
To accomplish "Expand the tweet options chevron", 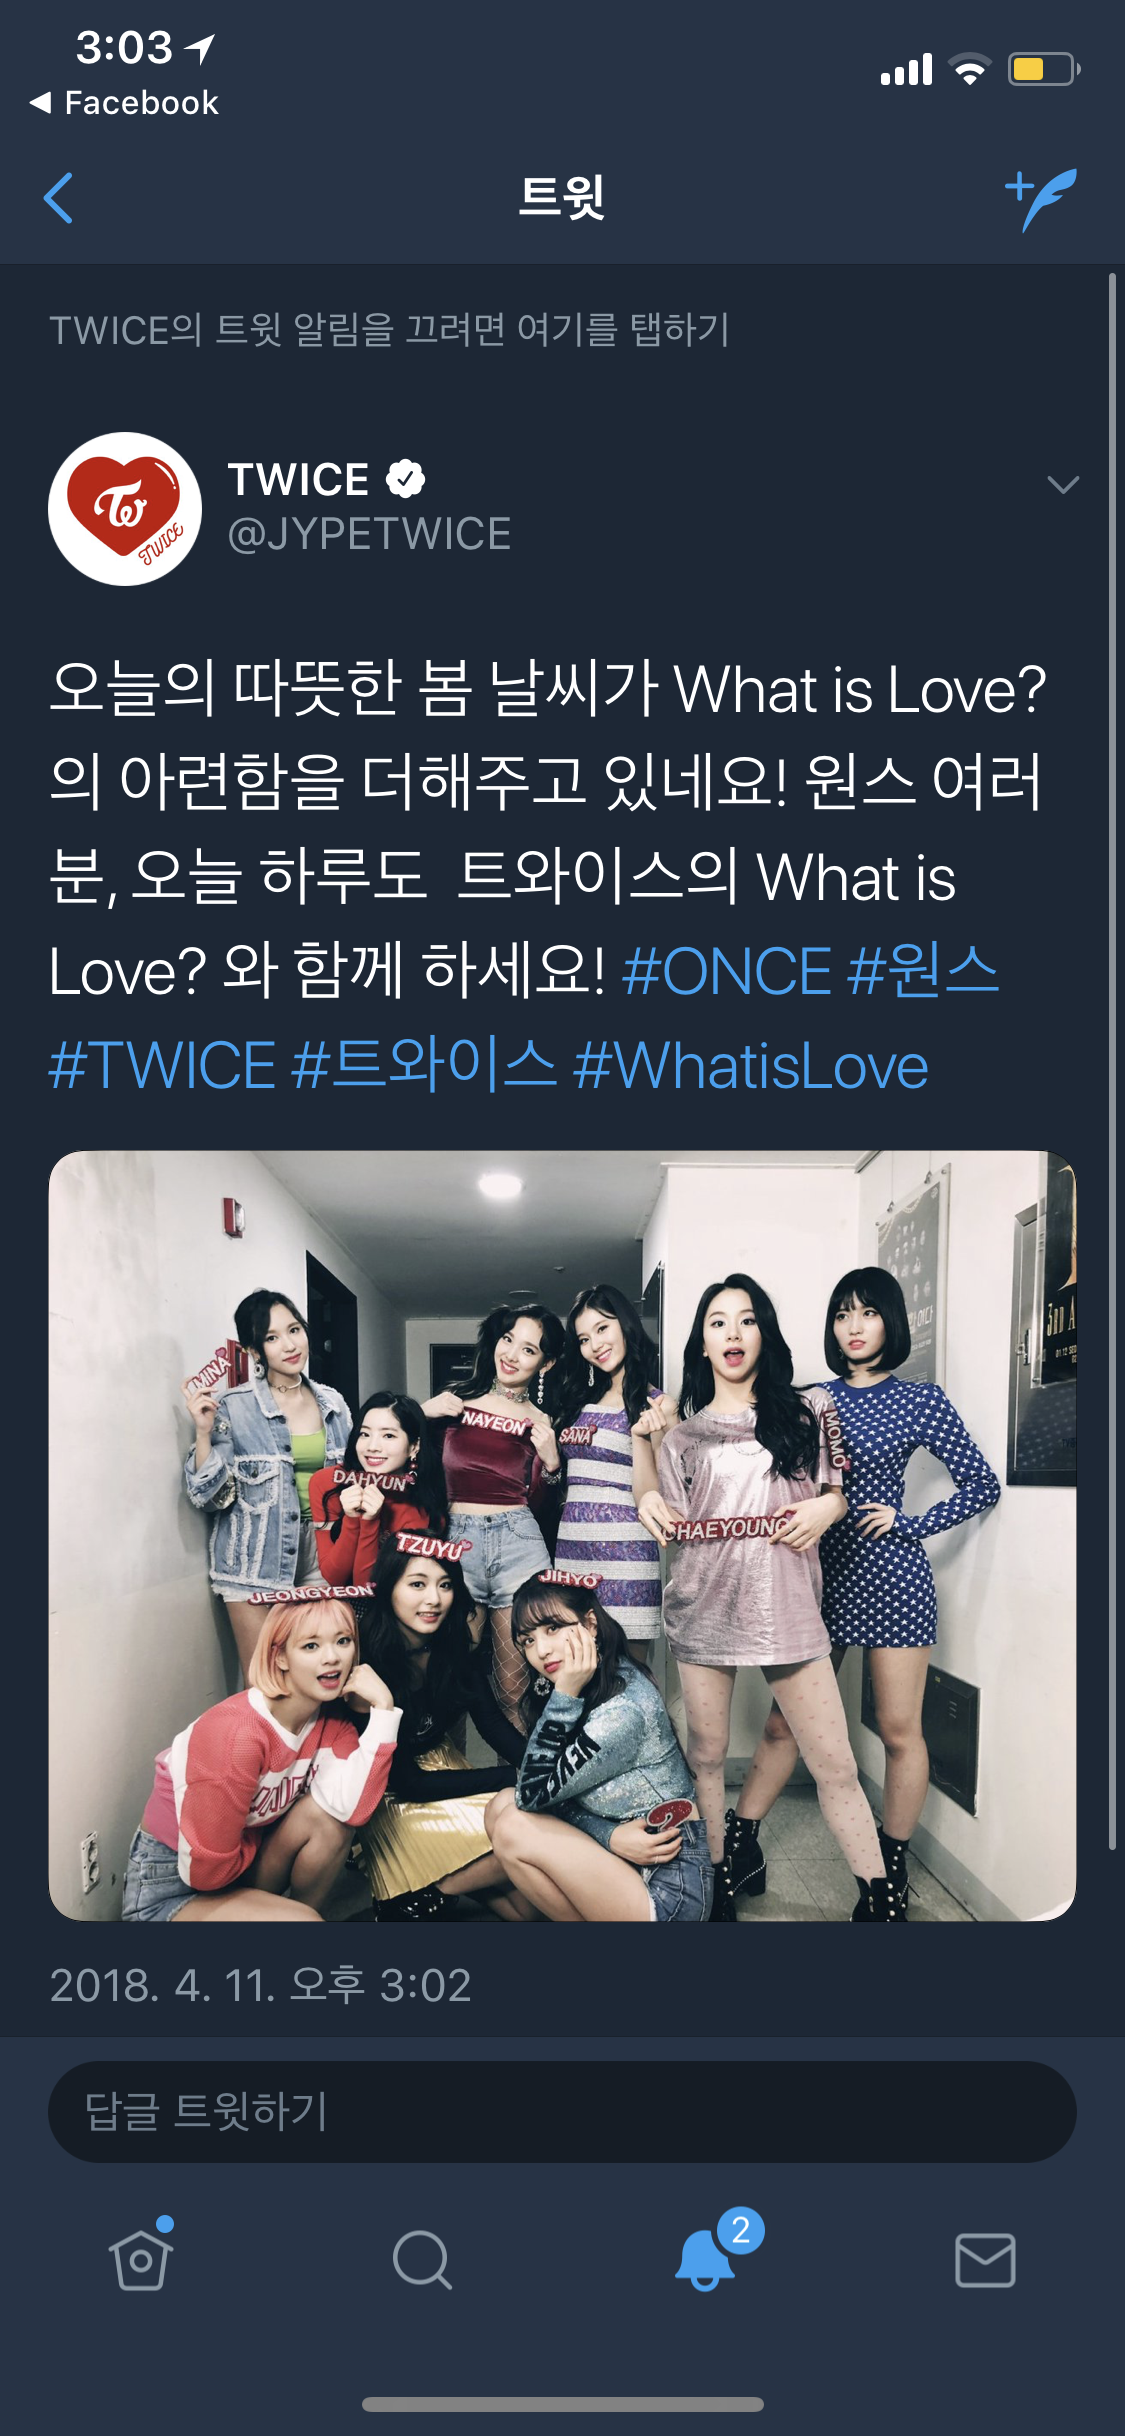I will [1062, 485].
